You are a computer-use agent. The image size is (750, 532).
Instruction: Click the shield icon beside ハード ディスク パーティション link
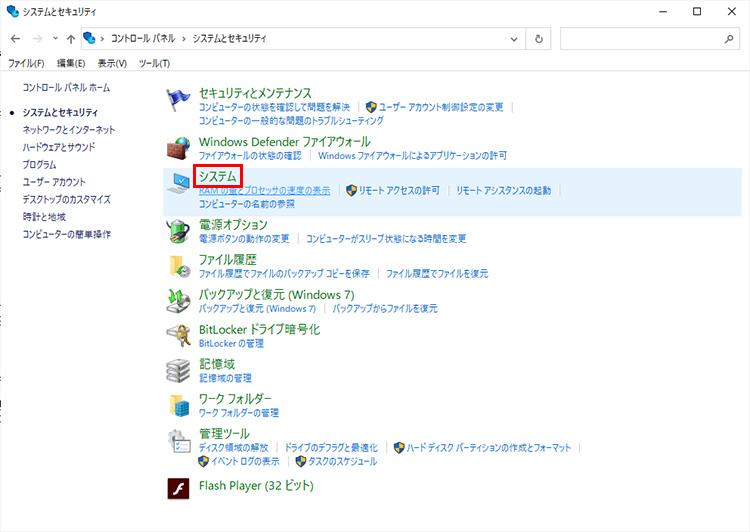[x=399, y=447]
